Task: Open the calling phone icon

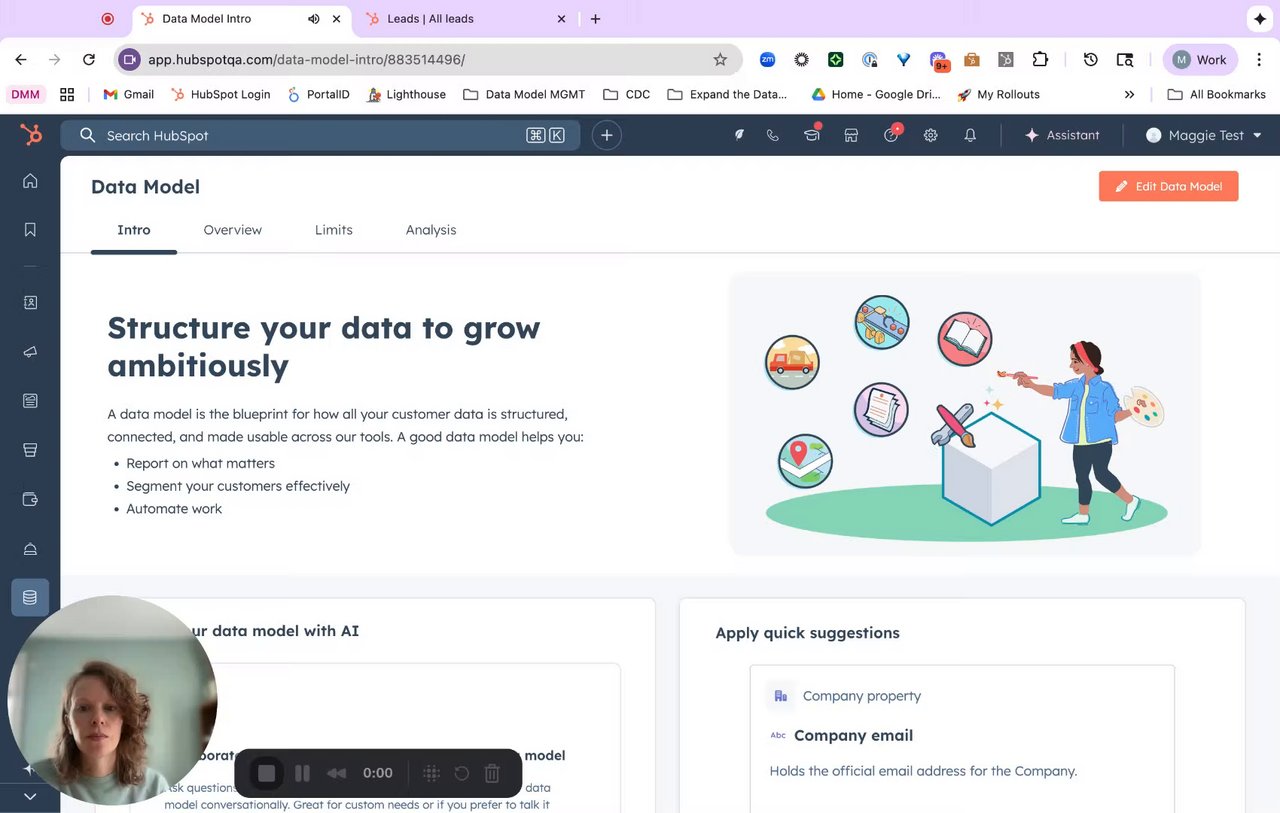Action: point(773,135)
